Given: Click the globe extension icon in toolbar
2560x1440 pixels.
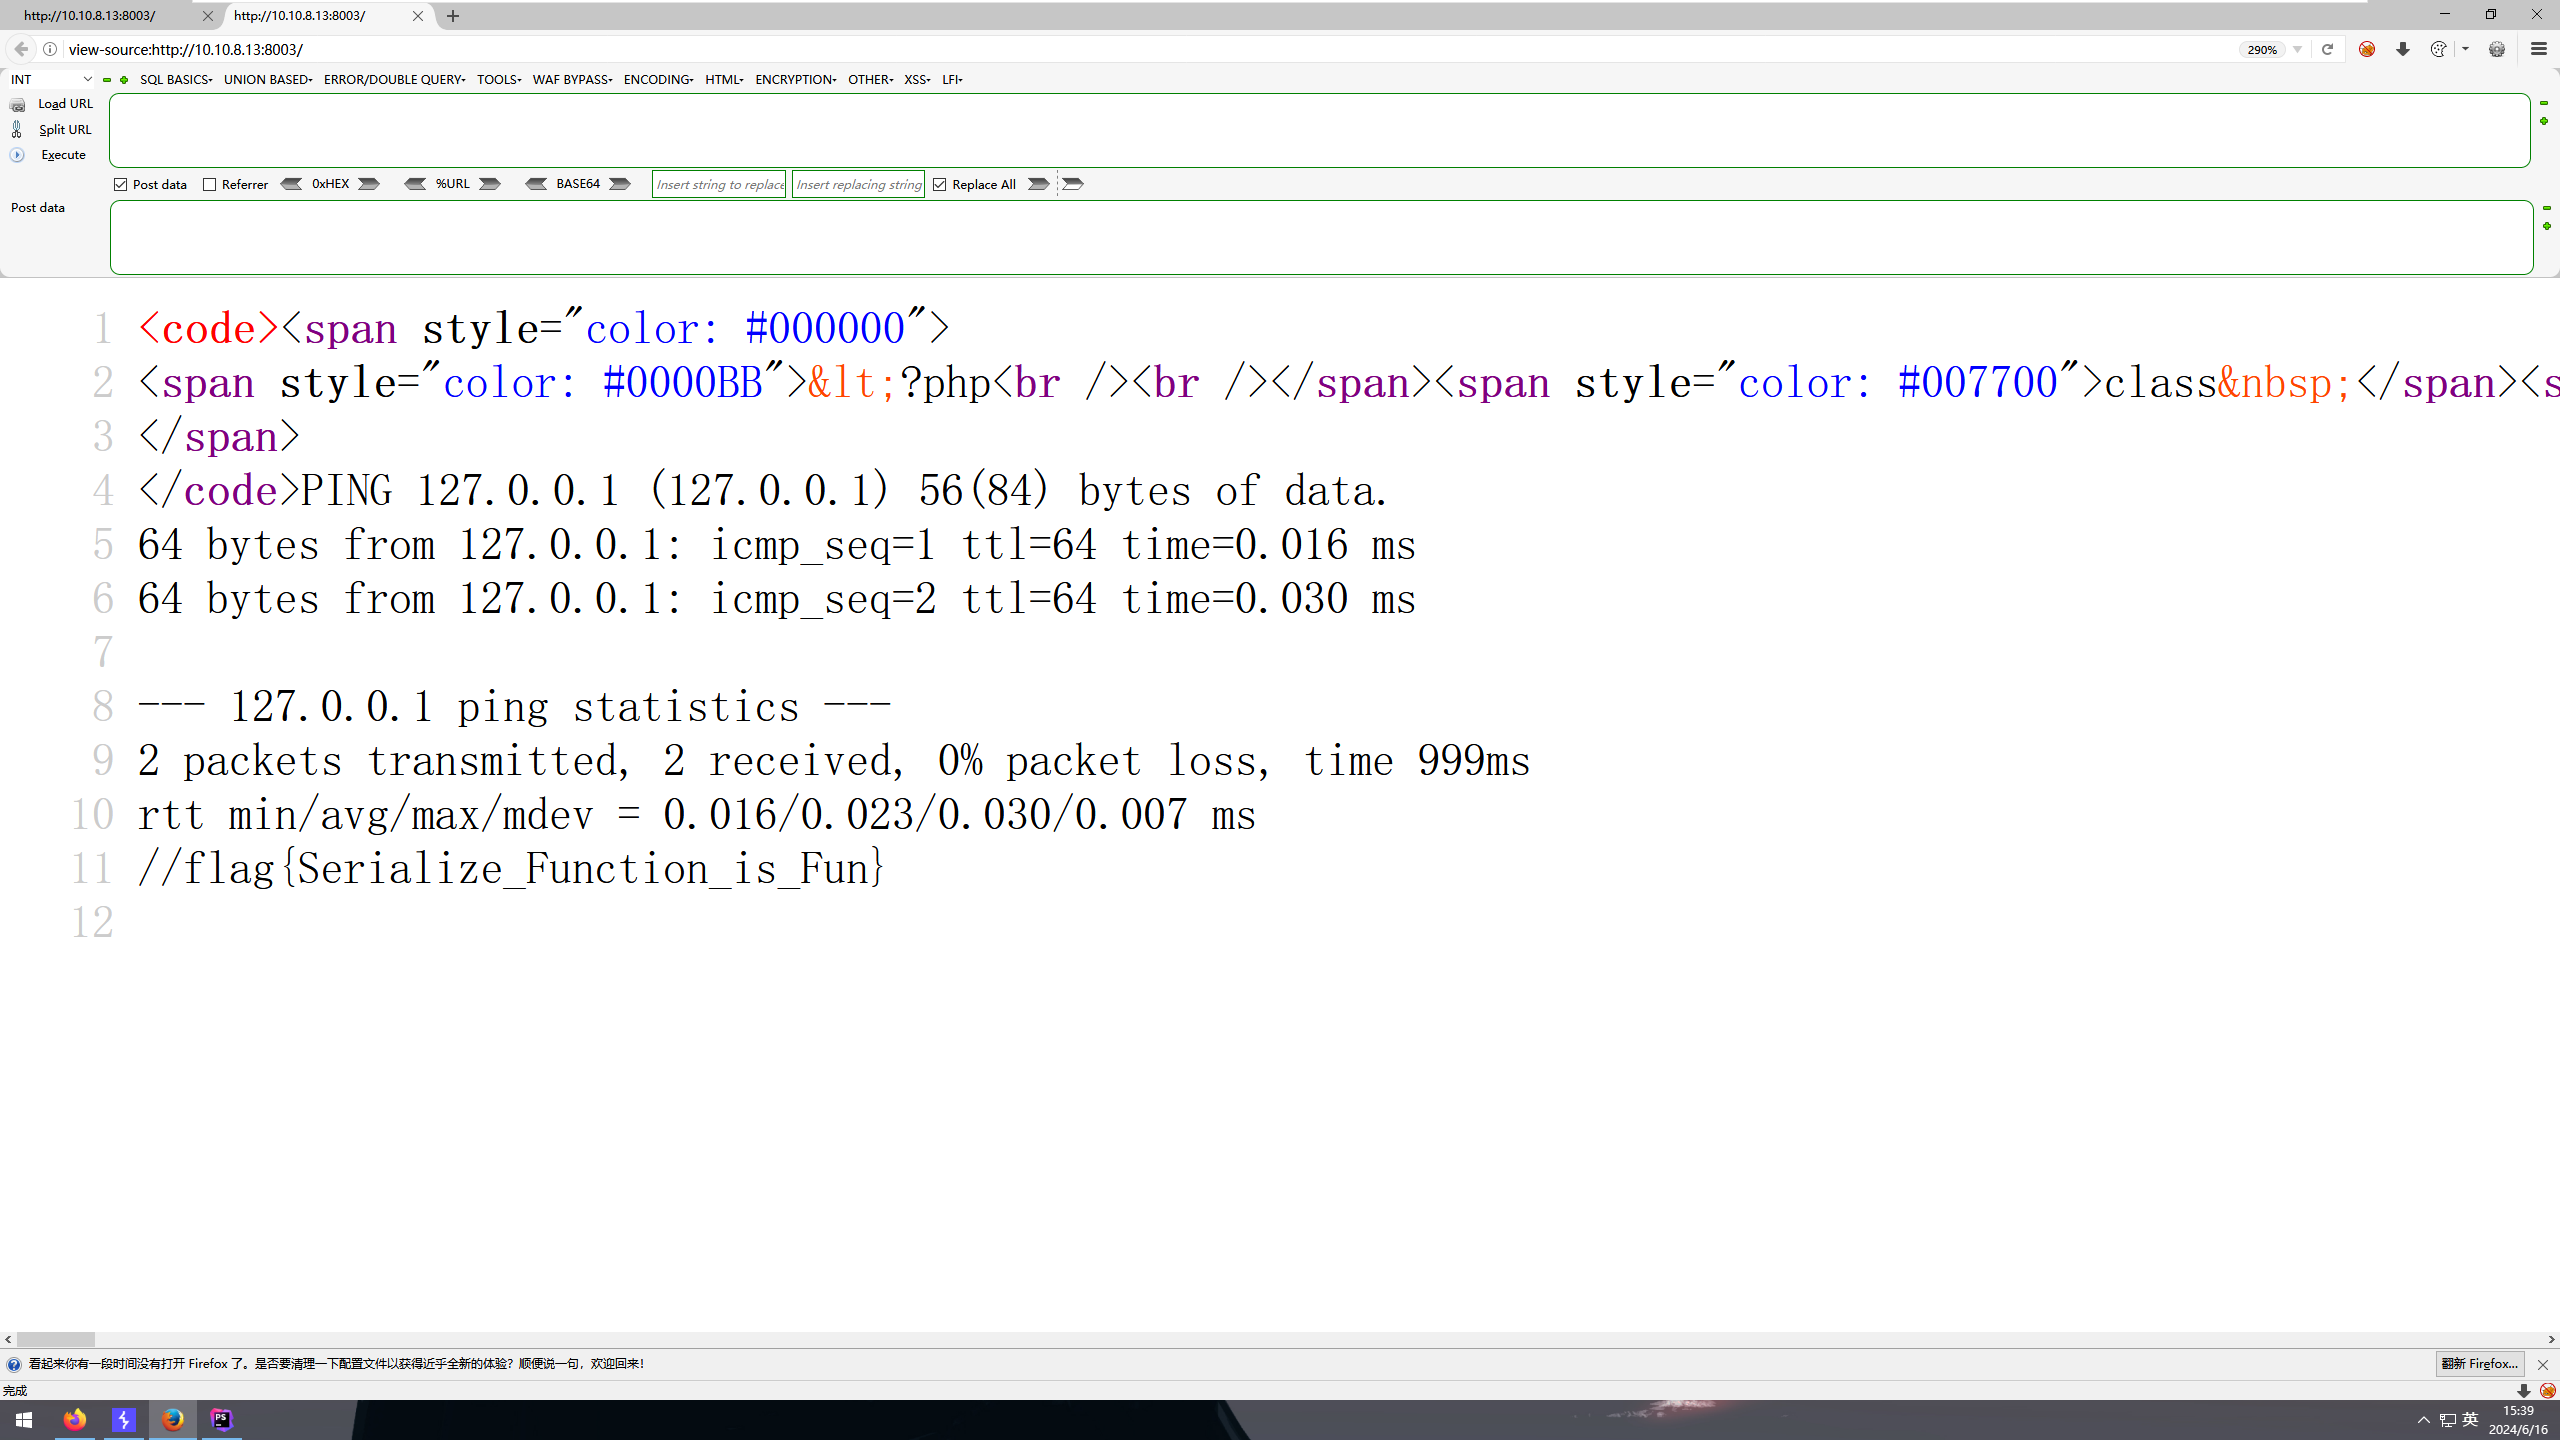Looking at the screenshot, I should click(x=2497, y=49).
